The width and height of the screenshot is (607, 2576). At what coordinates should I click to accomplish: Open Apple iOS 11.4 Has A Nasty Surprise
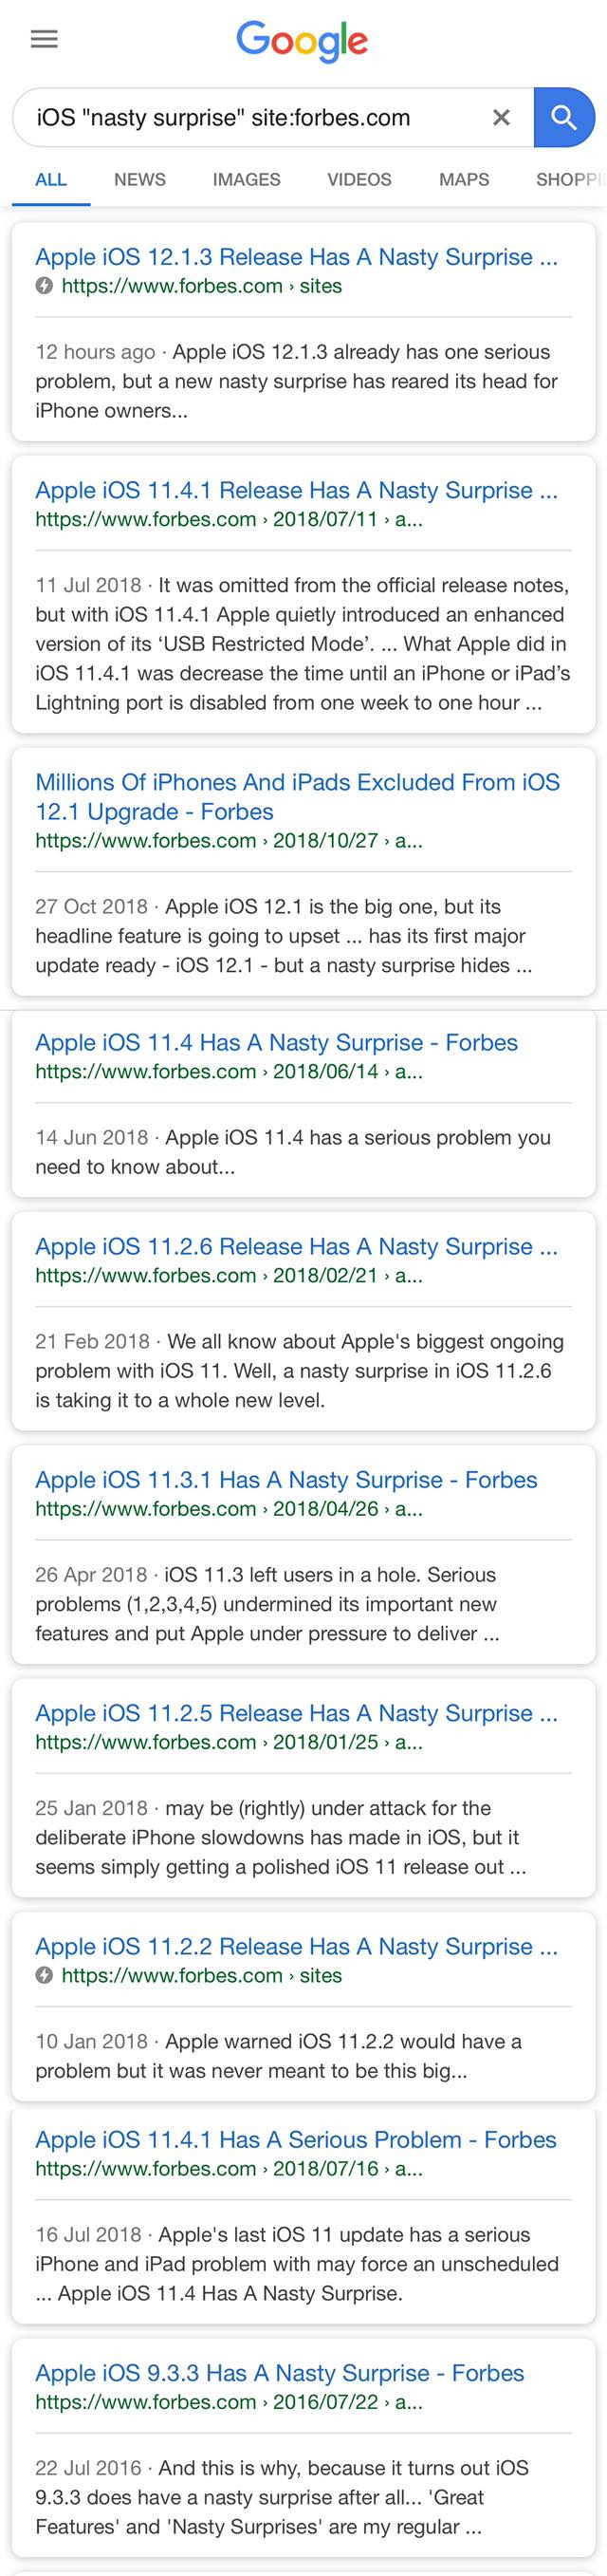[x=276, y=1042]
